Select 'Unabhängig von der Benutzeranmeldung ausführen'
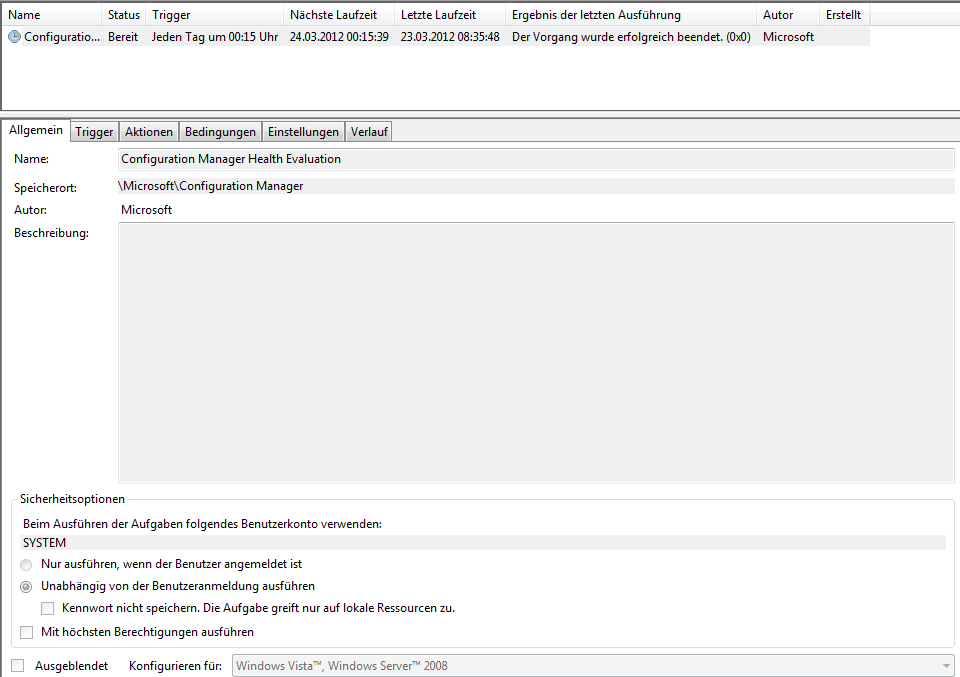The height and width of the screenshot is (677, 960). (26, 586)
